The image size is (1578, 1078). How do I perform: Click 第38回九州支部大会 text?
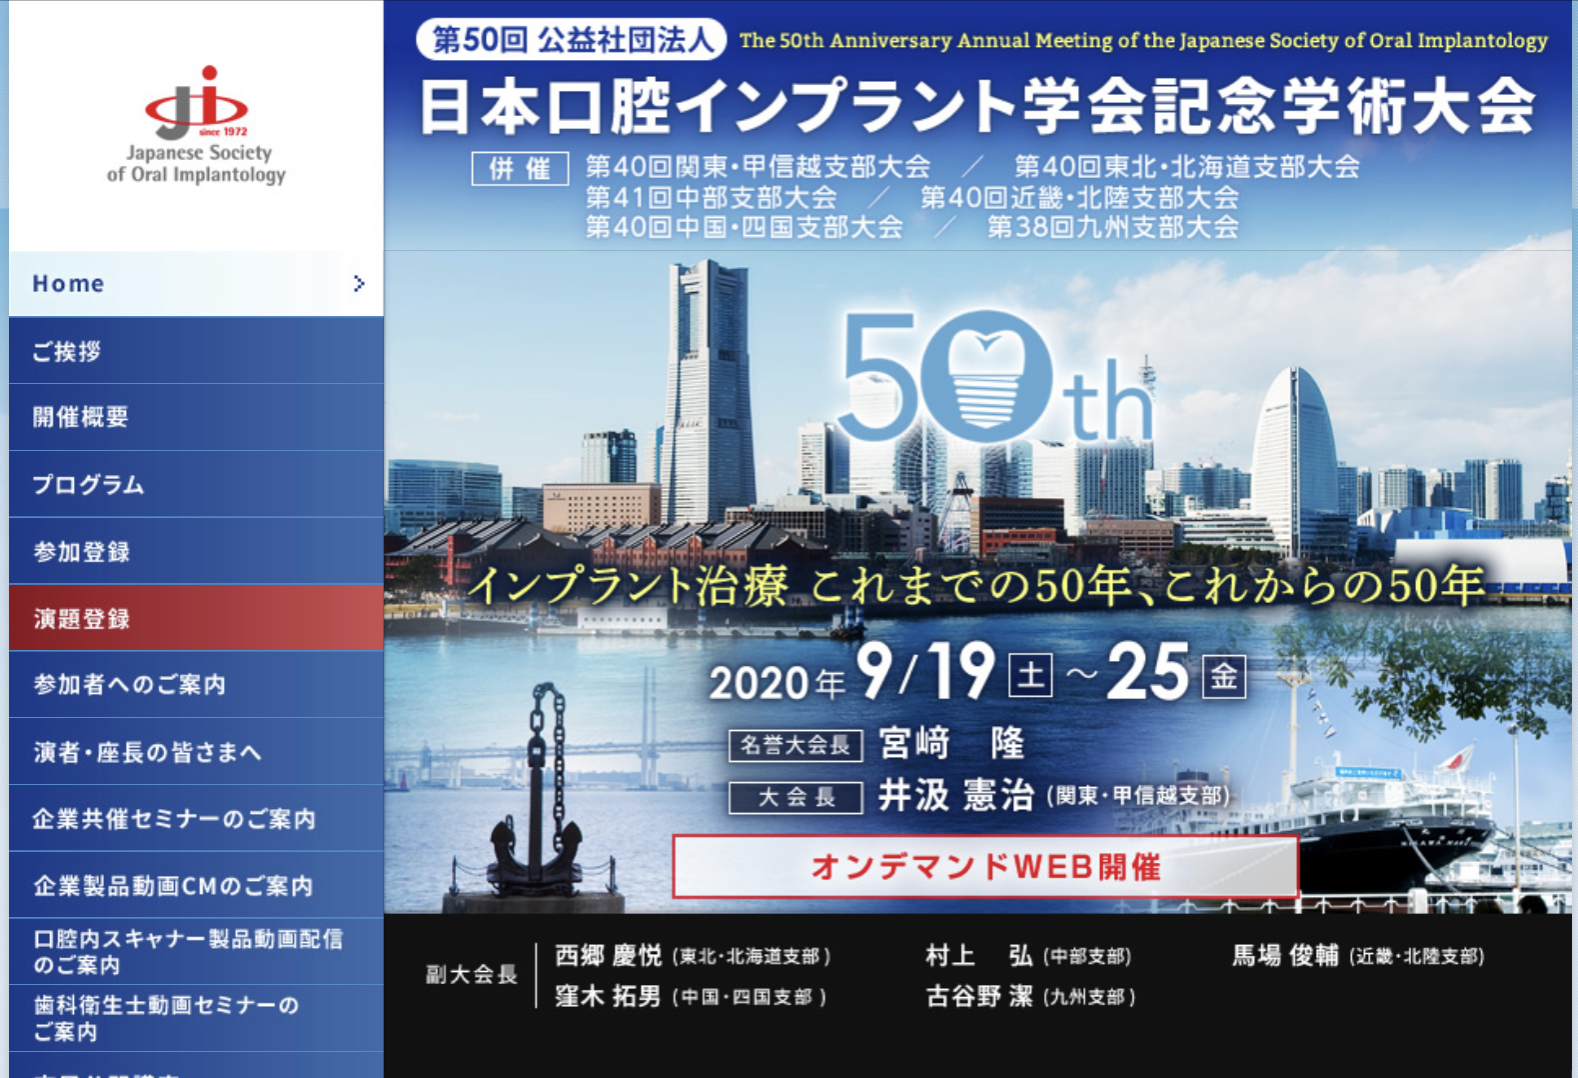1113,227
